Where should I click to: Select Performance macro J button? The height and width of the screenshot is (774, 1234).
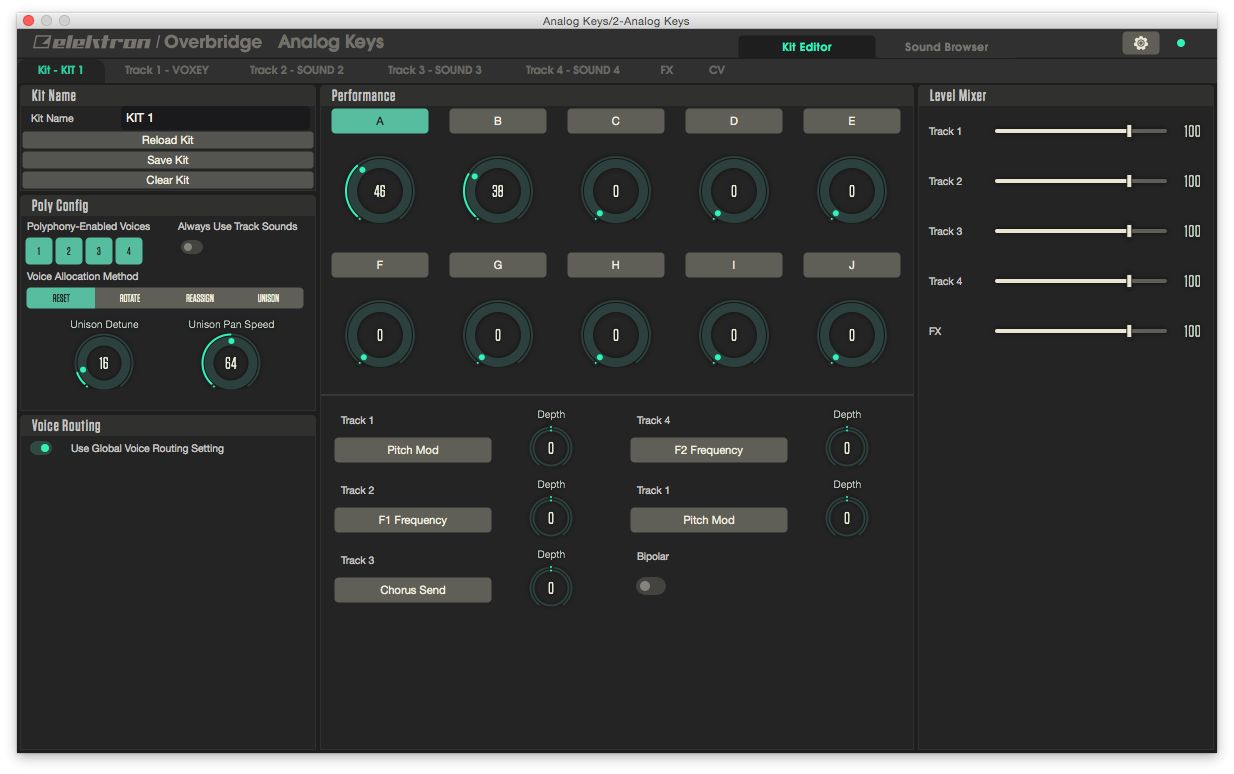click(x=852, y=265)
